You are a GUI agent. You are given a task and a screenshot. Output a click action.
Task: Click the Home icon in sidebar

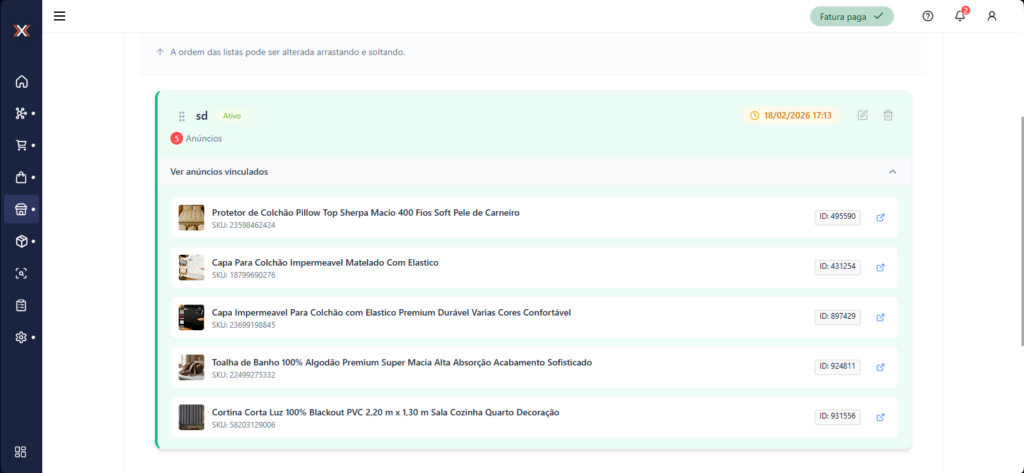(x=21, y=82)
